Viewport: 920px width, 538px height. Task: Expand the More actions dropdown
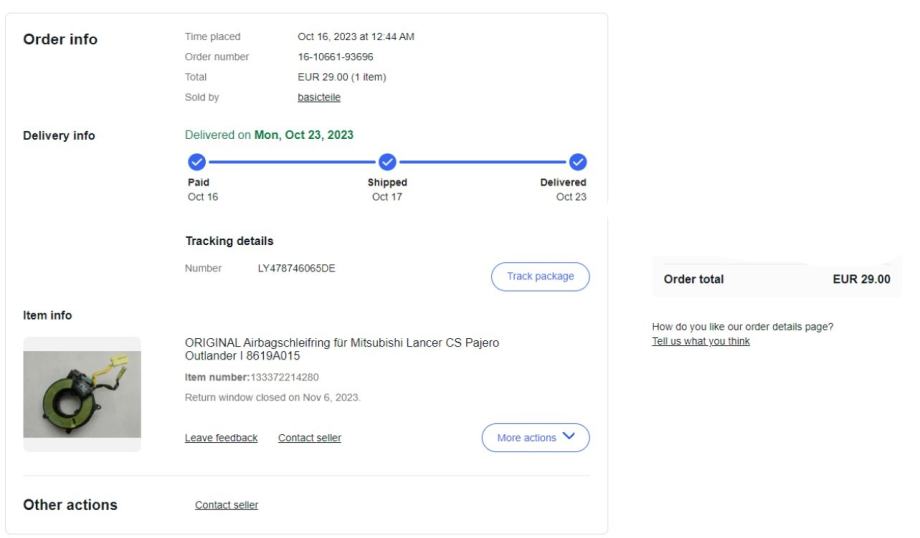click(x=535, y=438)
